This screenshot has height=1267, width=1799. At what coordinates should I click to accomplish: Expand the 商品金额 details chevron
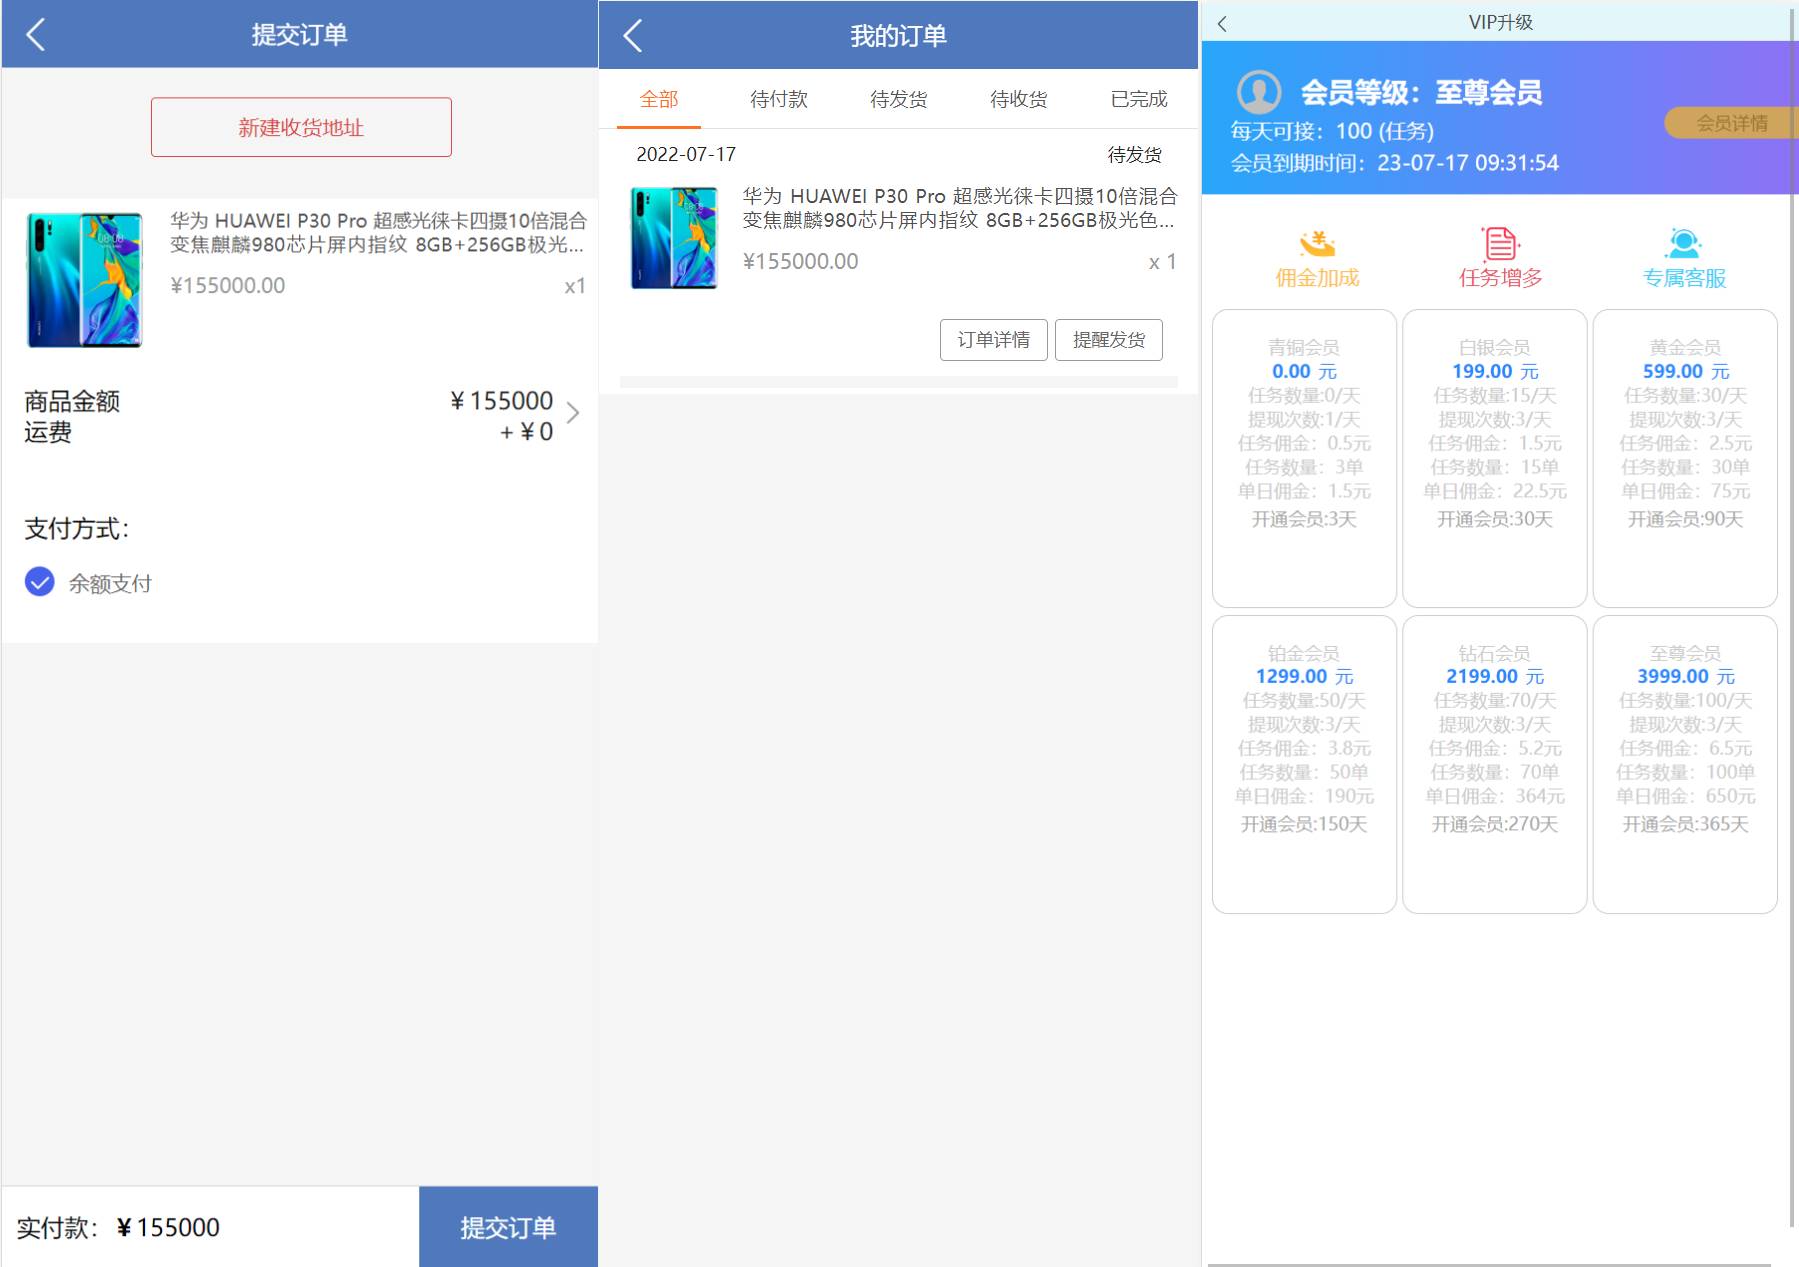coord(573,414)
